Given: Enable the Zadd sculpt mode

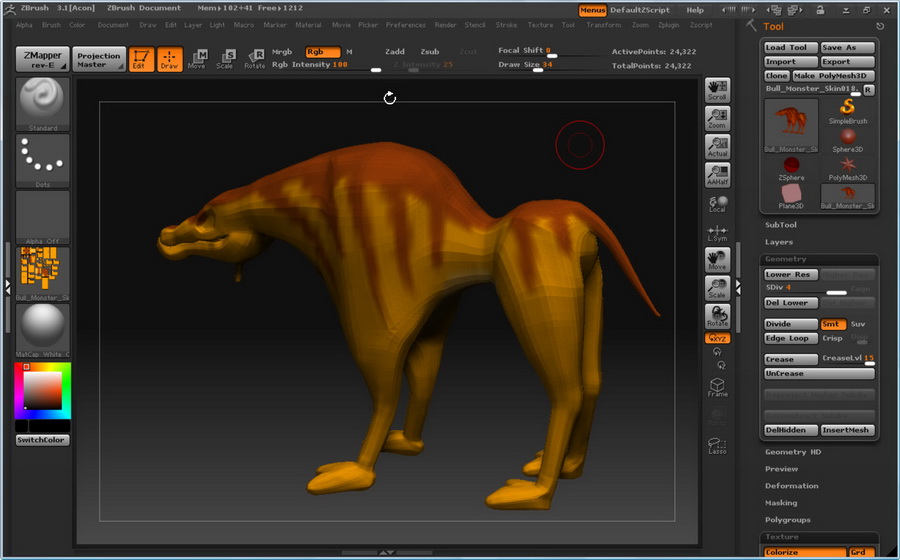Looking at the screenshot, I should tap(395, 51).
